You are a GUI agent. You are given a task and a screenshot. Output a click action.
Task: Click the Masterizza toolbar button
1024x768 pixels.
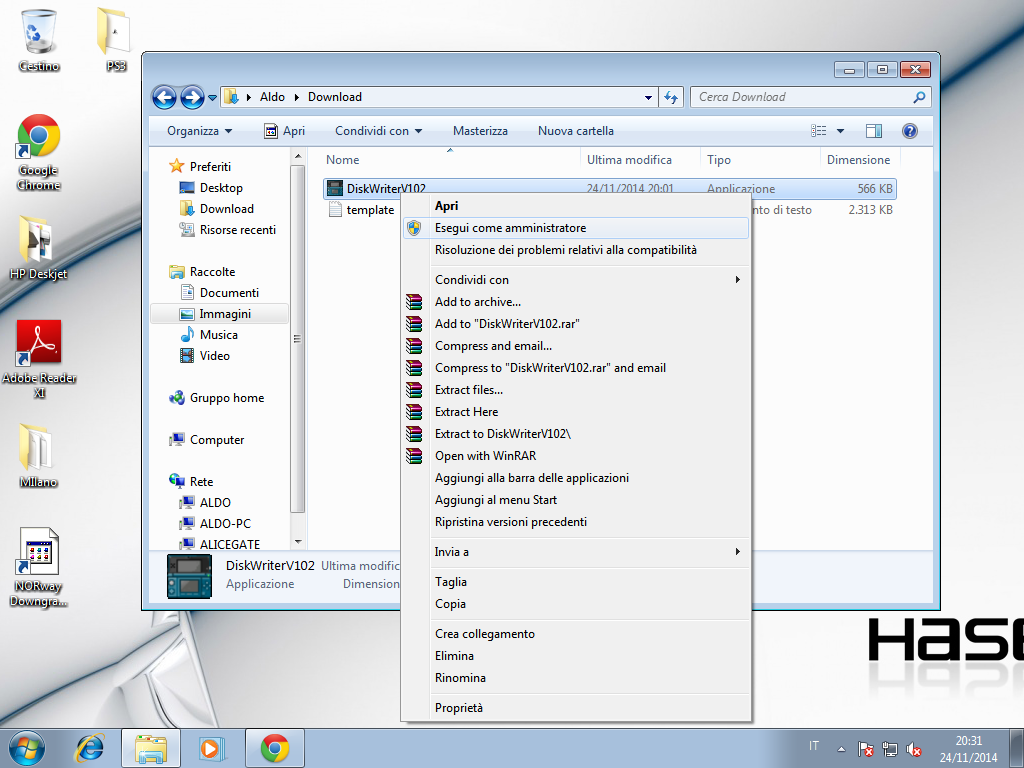pyautogui.click(x=480, y=131)
